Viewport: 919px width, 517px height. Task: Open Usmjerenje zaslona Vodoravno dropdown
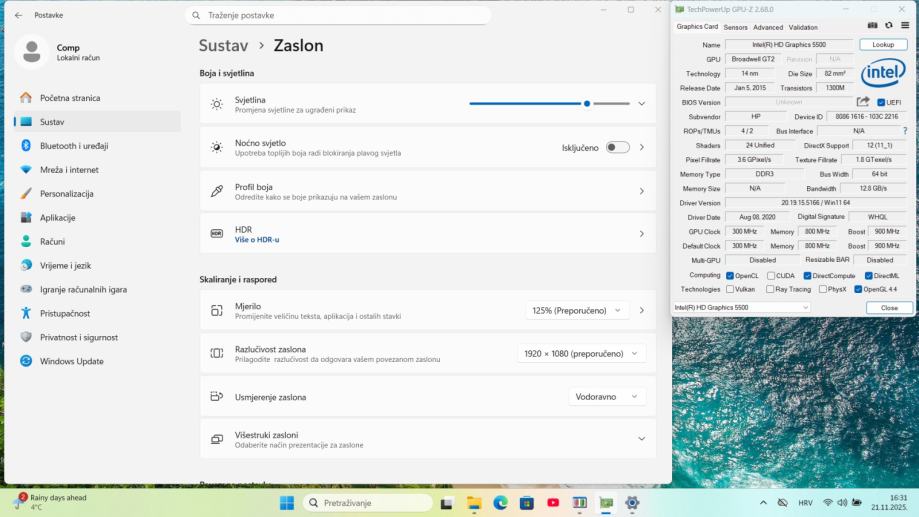(x=607, y=397)
